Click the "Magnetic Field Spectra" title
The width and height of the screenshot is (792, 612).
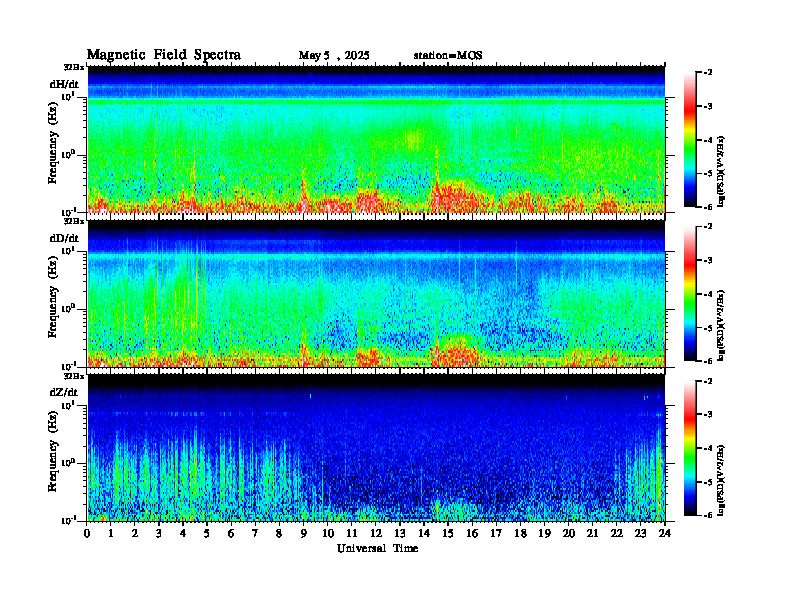pos(164,55)
